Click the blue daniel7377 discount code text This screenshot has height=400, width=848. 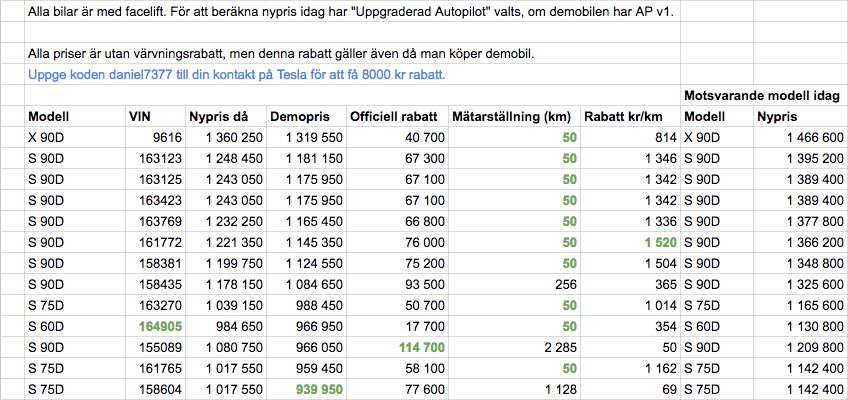(237, 75)
